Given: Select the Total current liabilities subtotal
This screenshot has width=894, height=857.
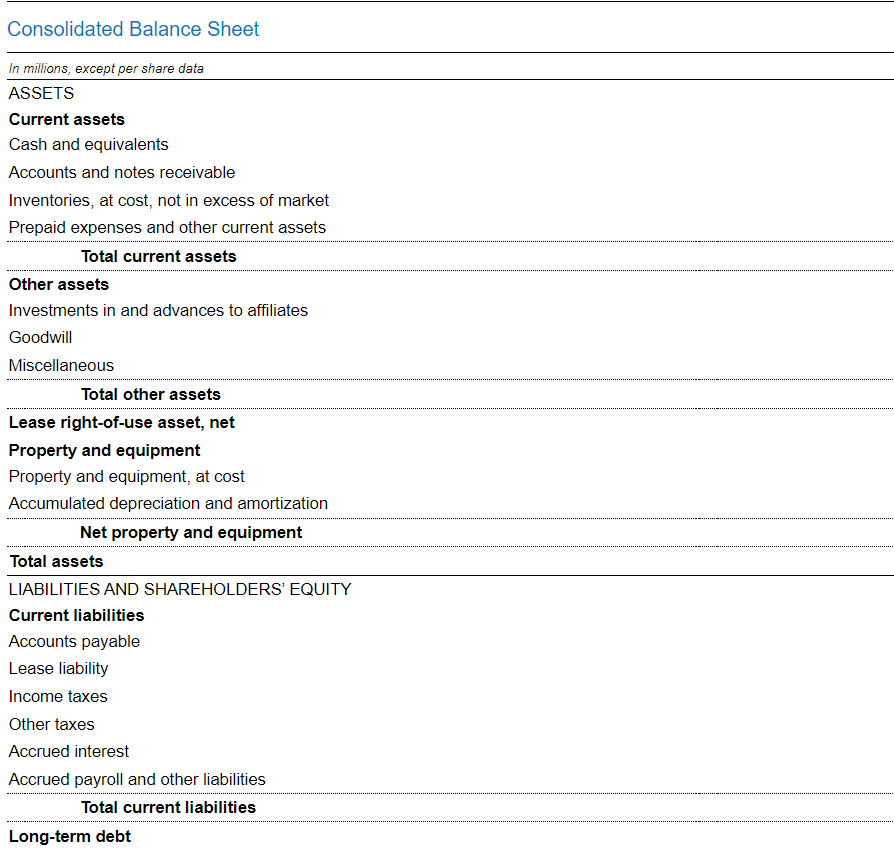Looking at the screenshot, I should 168,807.
